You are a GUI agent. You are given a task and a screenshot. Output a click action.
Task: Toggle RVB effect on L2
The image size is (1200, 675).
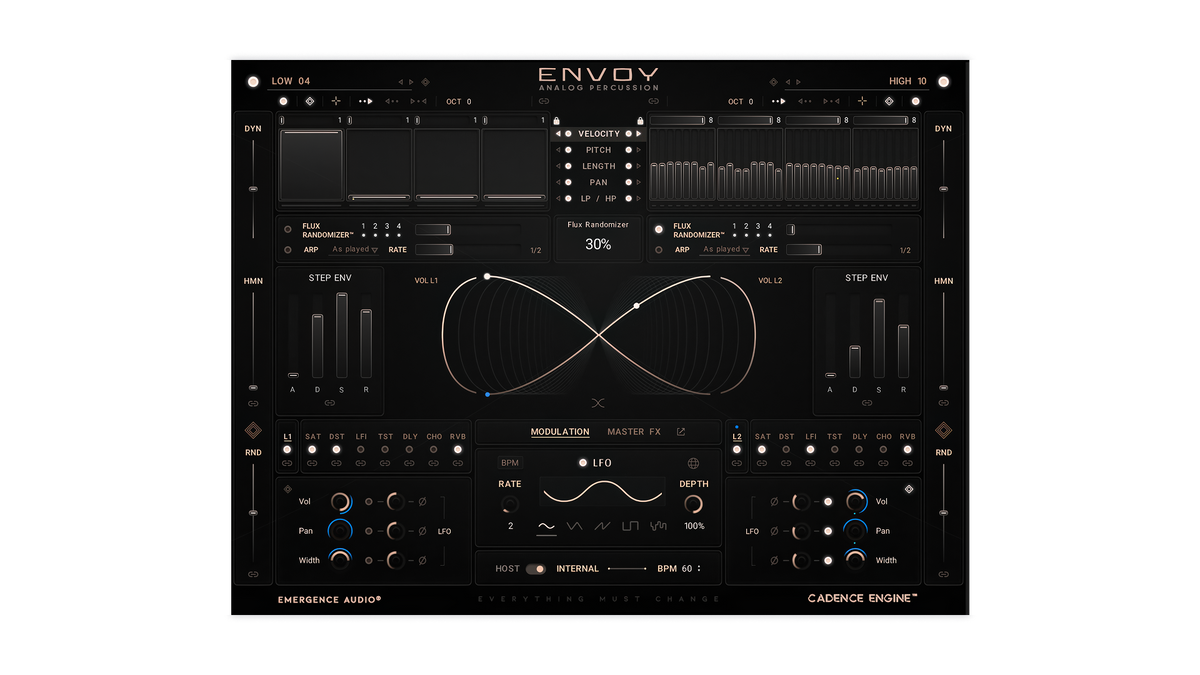point(908,449)
